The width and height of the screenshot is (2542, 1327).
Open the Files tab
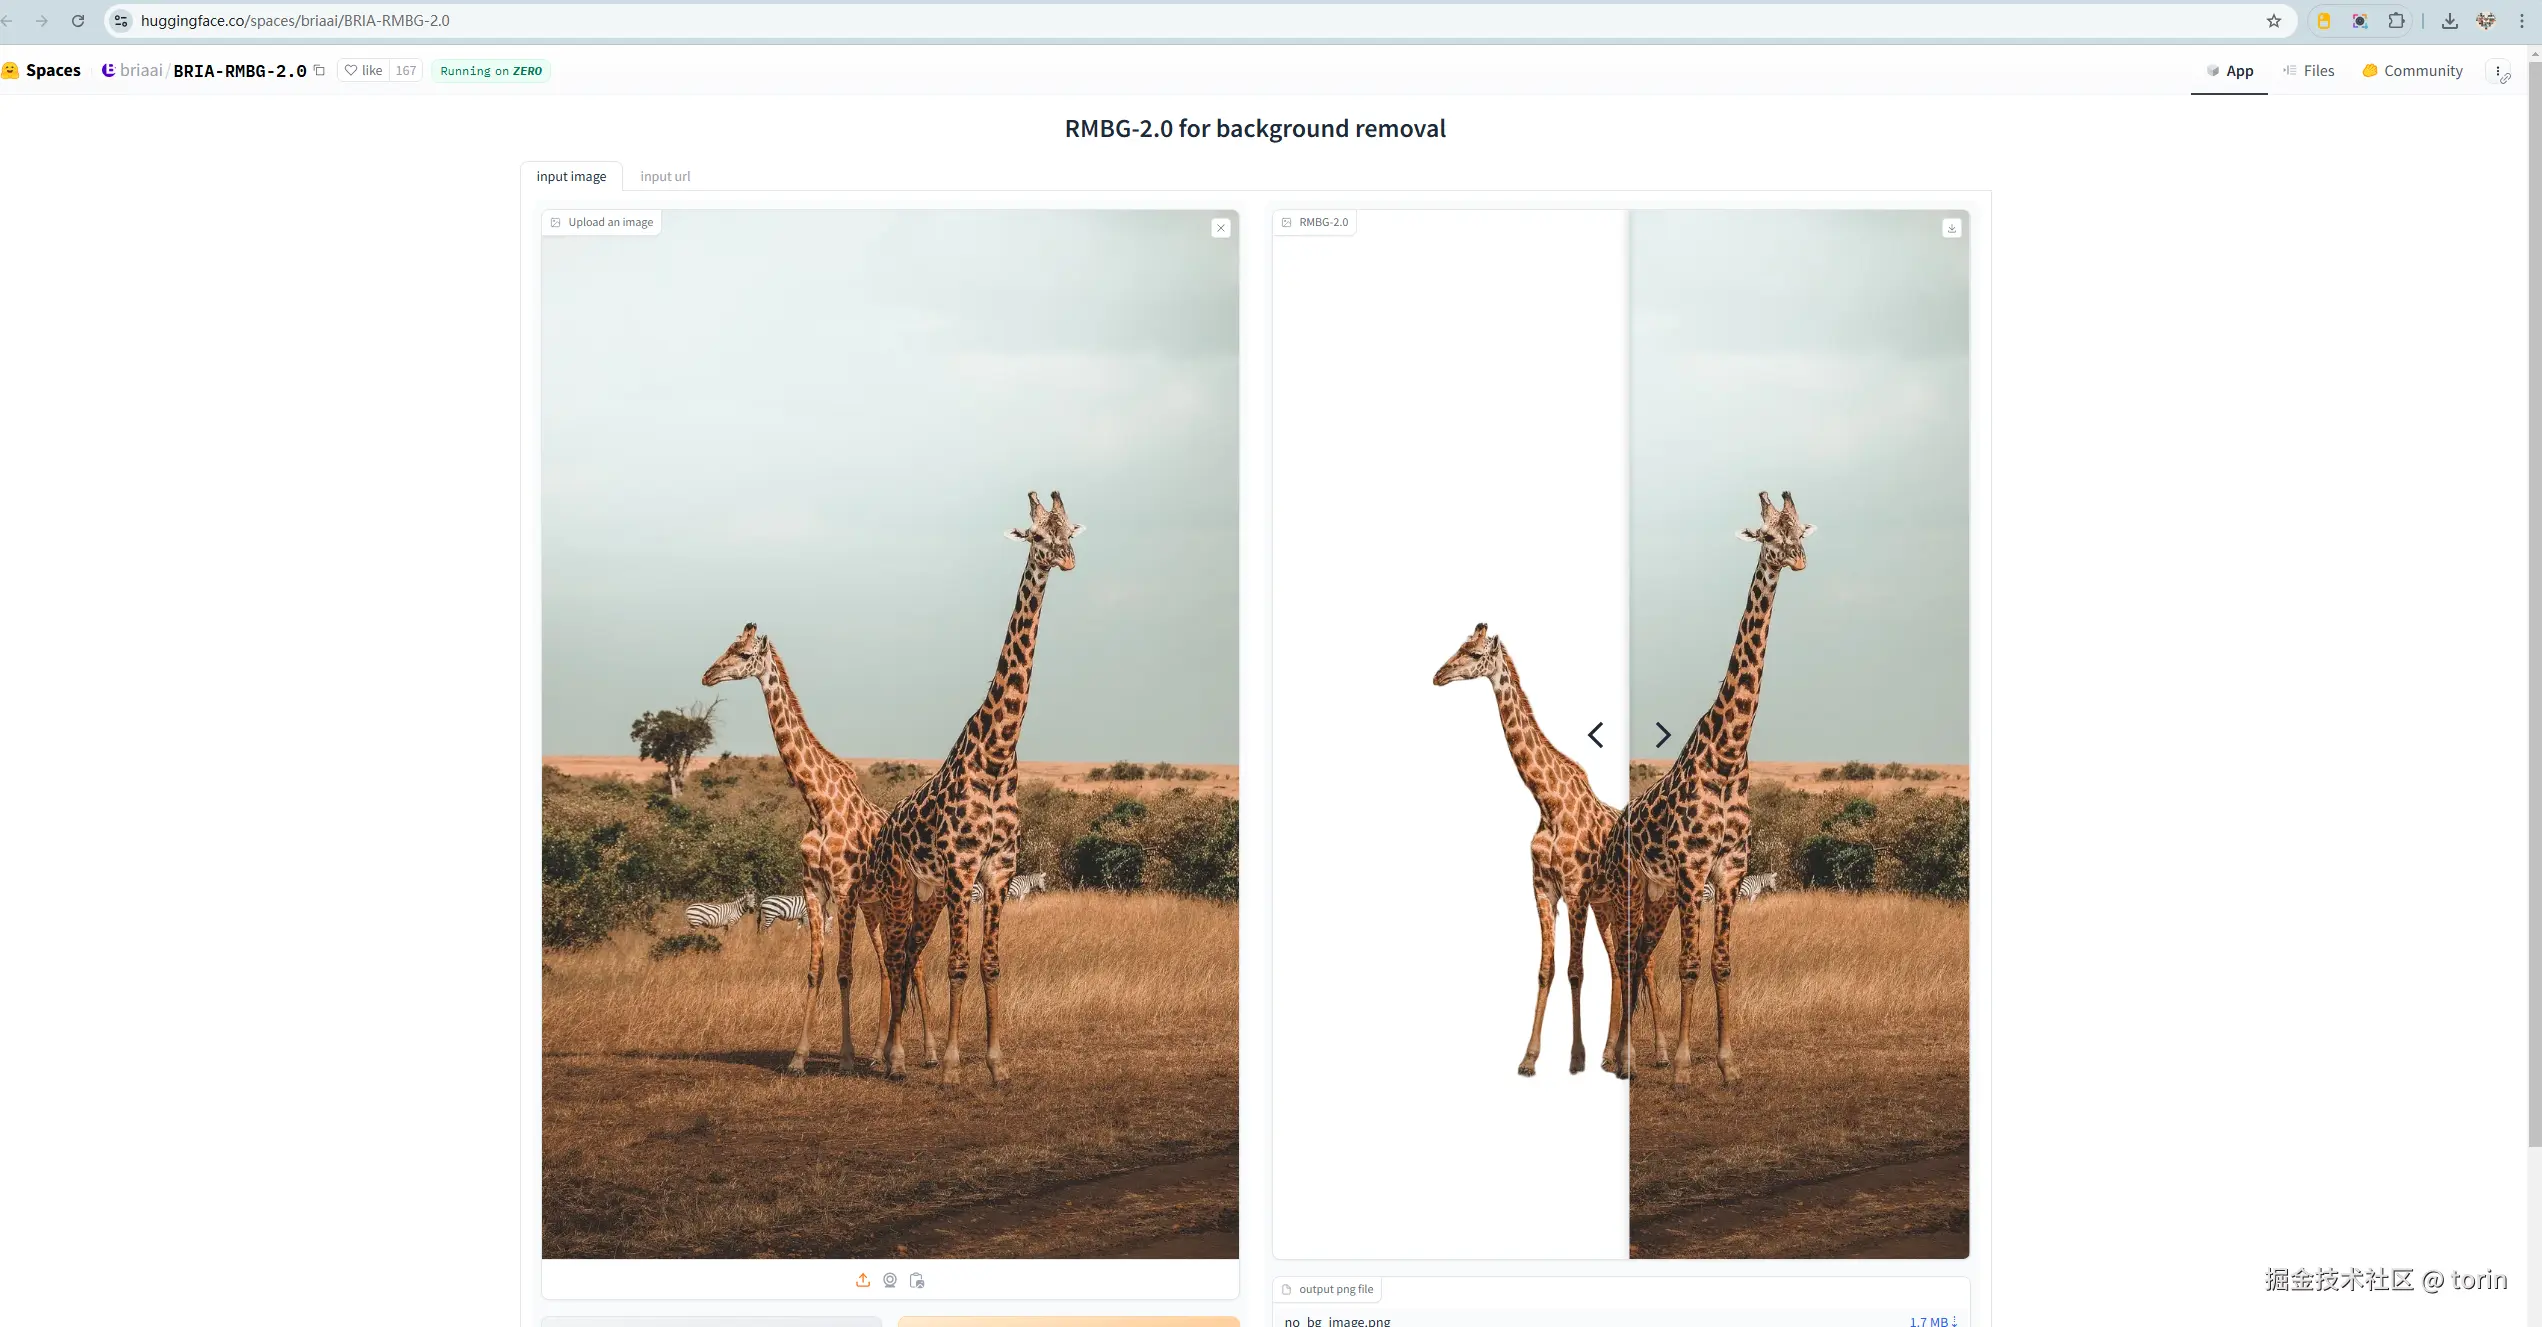(2309, 71)
